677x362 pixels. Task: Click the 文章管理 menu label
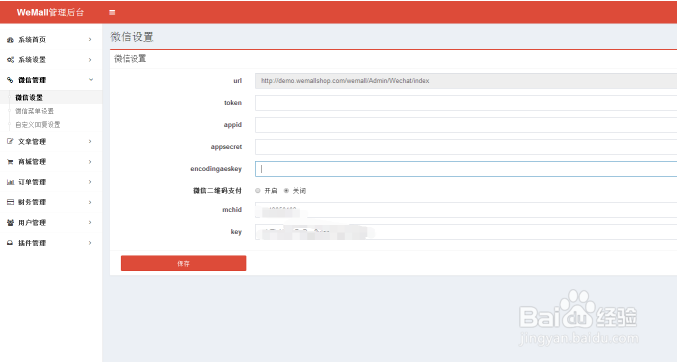pos(32,141)
